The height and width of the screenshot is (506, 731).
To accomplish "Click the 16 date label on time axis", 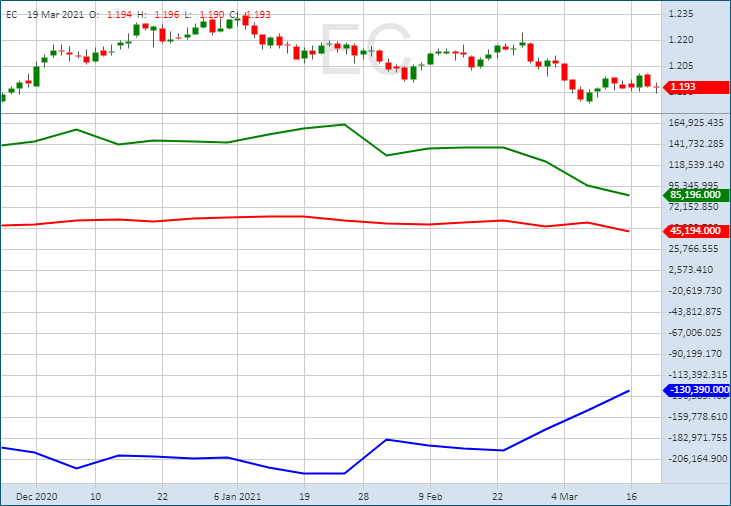I will [x=631, y=497].
